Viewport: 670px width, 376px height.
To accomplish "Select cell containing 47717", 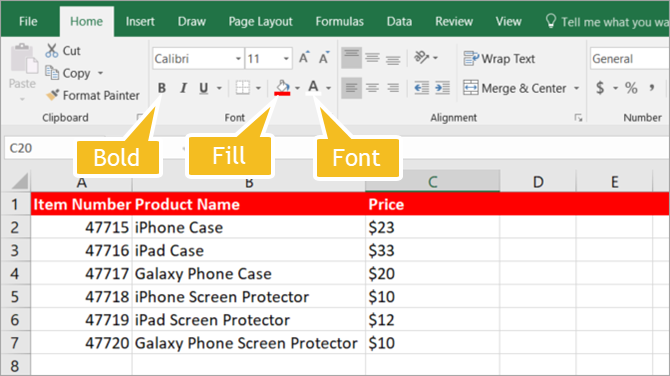I will (82, 273).
